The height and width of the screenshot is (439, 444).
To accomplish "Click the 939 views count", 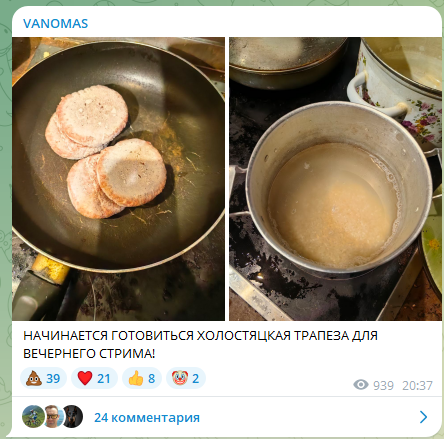I will coord(383,385).
